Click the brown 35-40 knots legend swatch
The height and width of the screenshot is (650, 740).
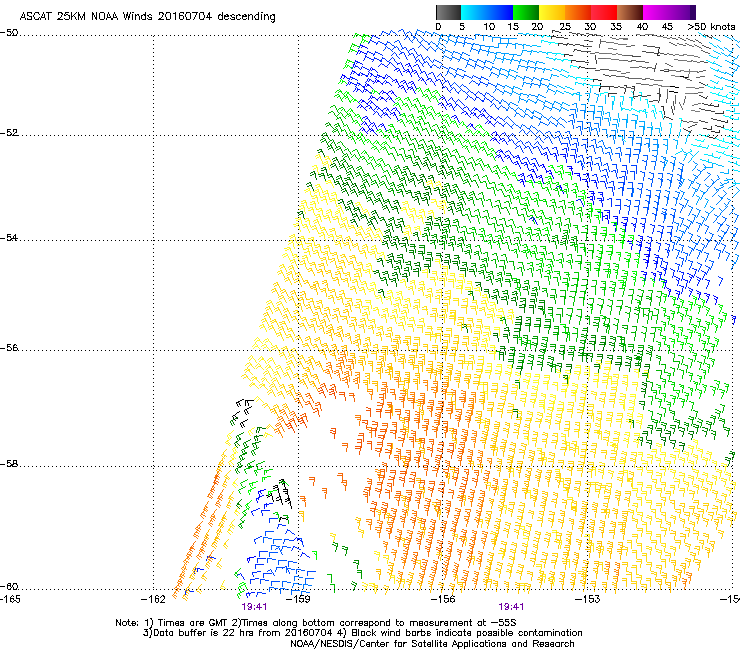630,12
